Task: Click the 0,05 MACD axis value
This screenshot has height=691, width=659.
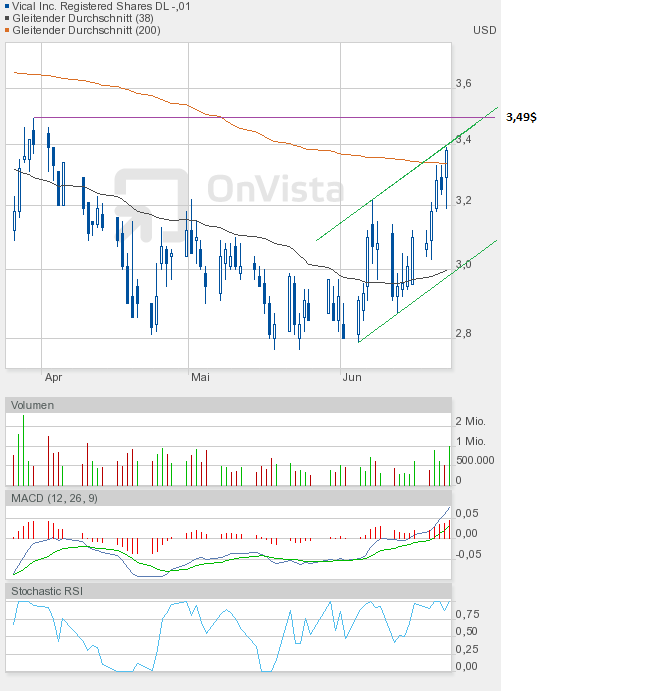Action: point(467,513)
